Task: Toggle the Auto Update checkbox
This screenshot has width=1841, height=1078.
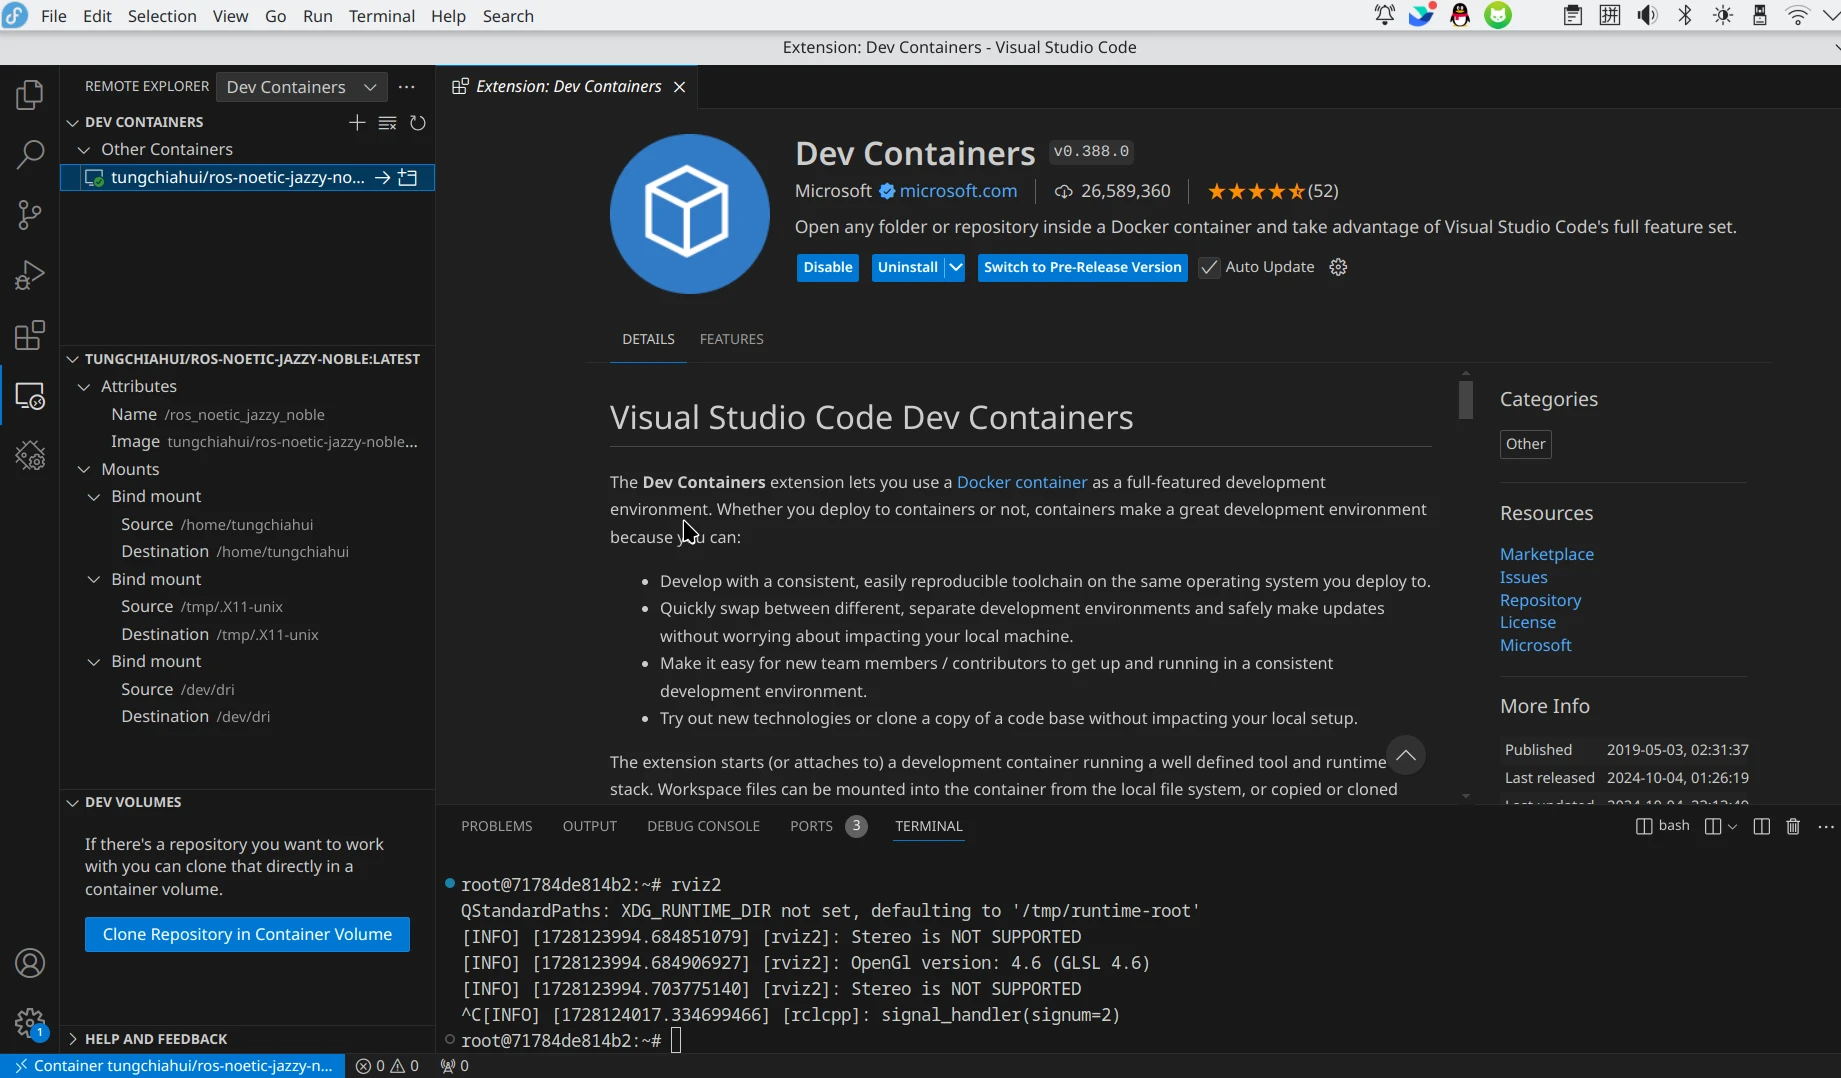Action: click(x=1209, y=267)
